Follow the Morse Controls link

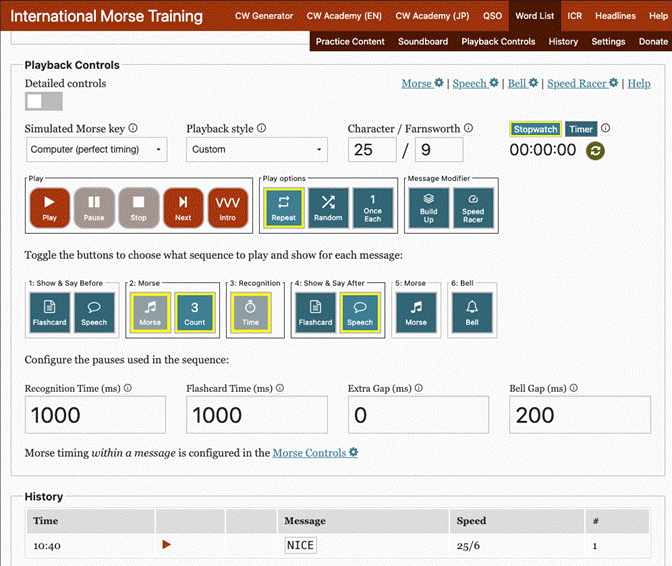tap(315, 453)
